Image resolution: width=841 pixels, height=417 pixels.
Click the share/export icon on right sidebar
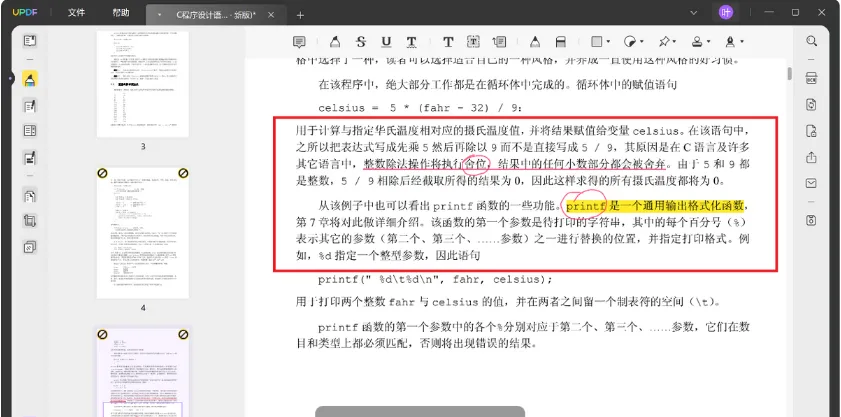(811, 157)
